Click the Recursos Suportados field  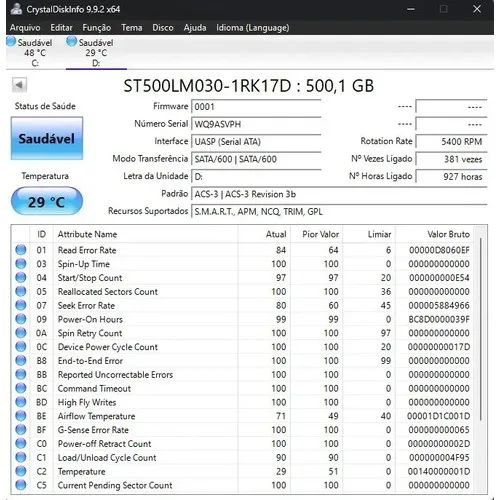339,212
